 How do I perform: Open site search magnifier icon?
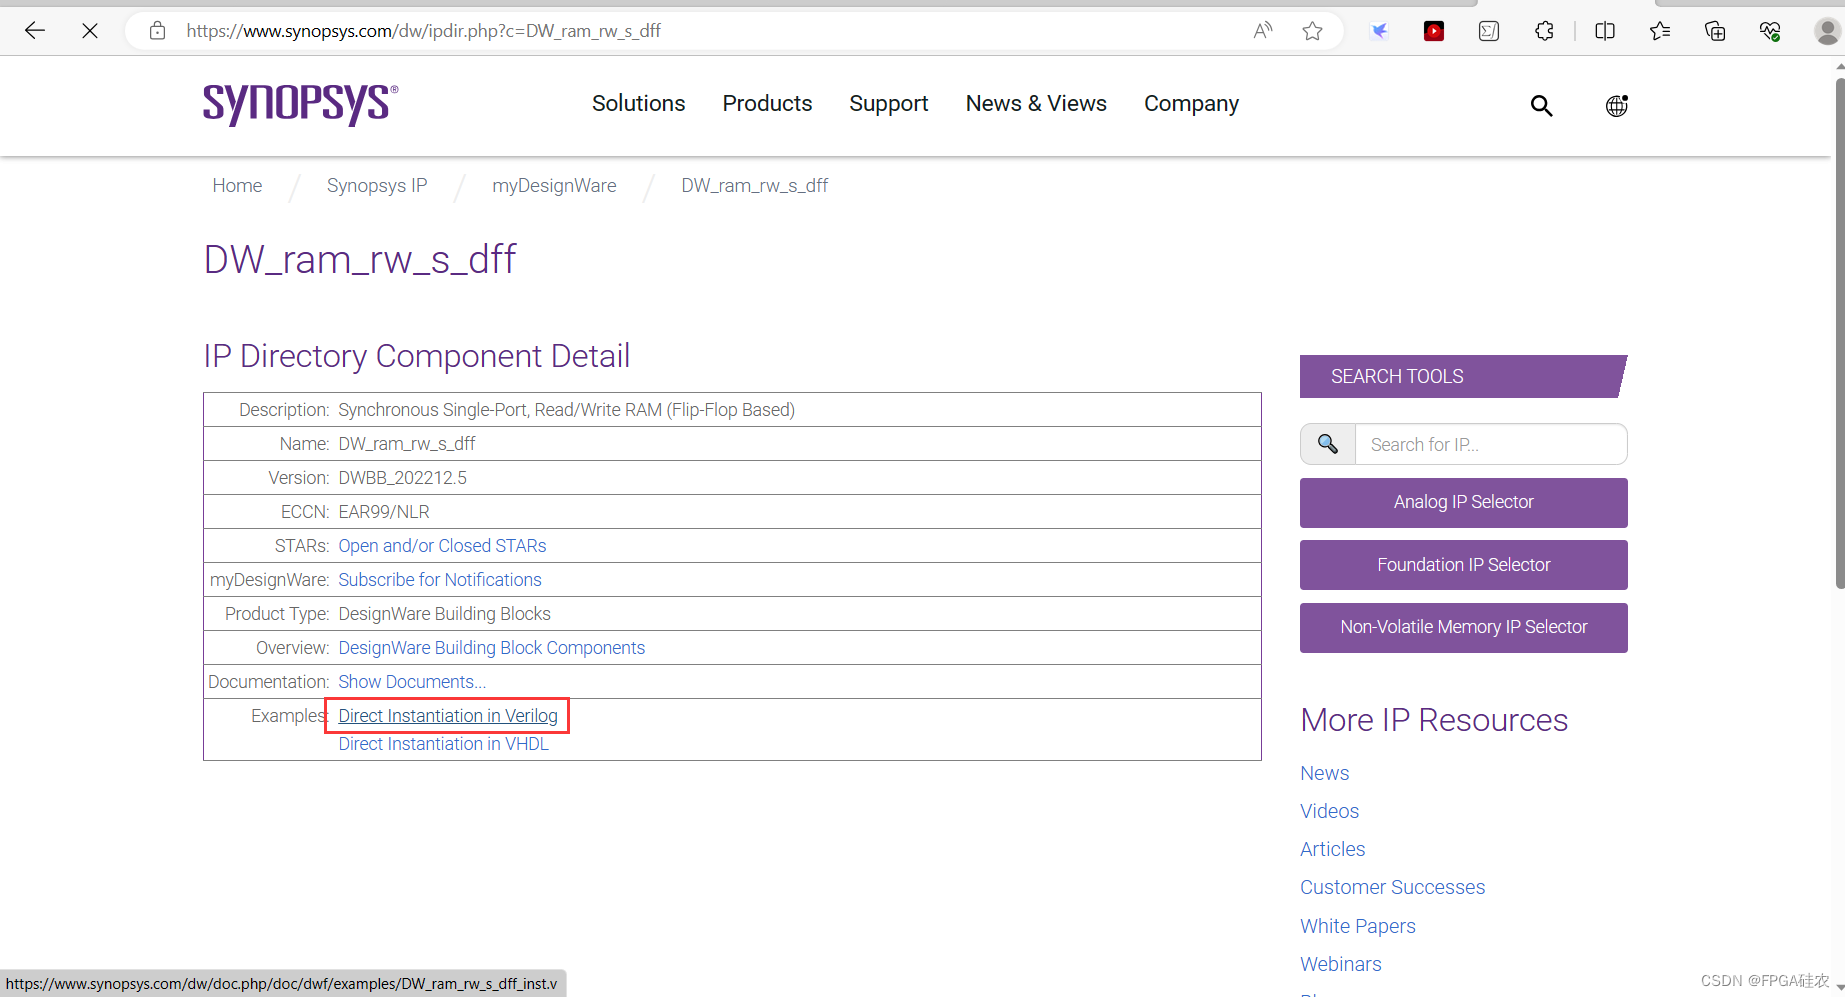coord(1541,106)
